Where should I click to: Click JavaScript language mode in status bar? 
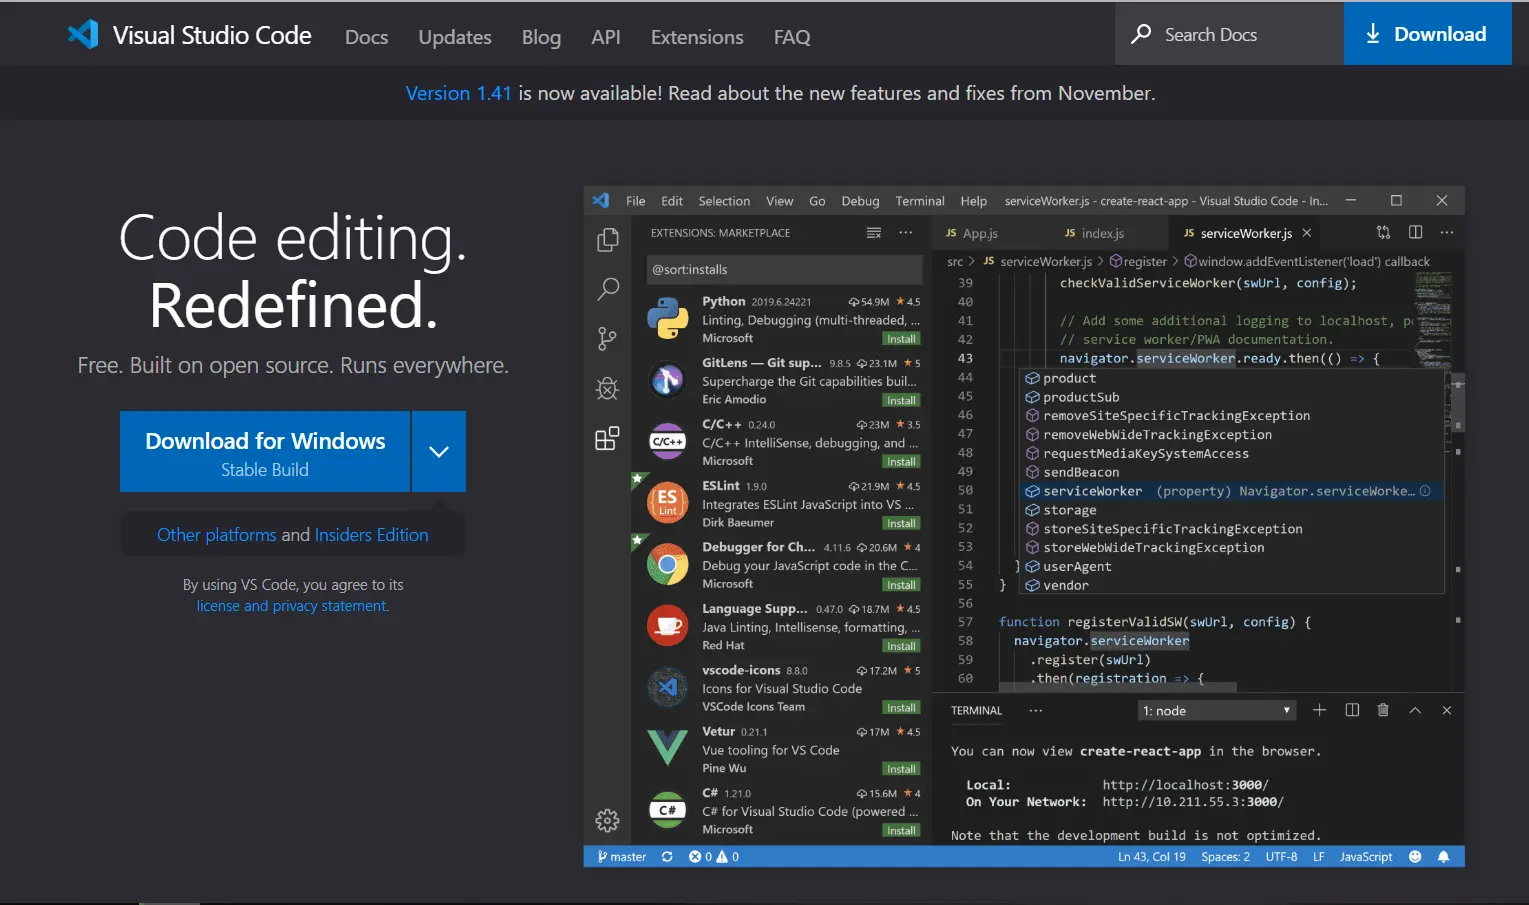click(1366, 857)
